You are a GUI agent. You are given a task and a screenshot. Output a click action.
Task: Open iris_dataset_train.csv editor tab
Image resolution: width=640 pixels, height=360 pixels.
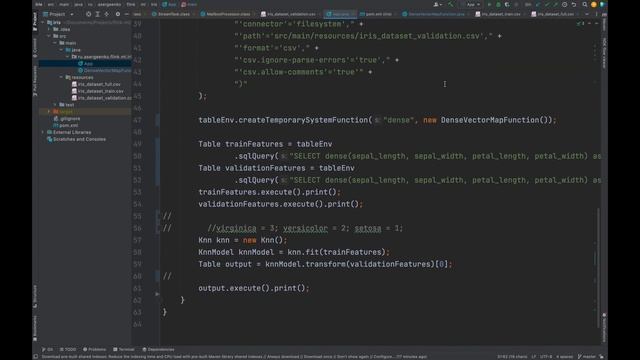500,14
